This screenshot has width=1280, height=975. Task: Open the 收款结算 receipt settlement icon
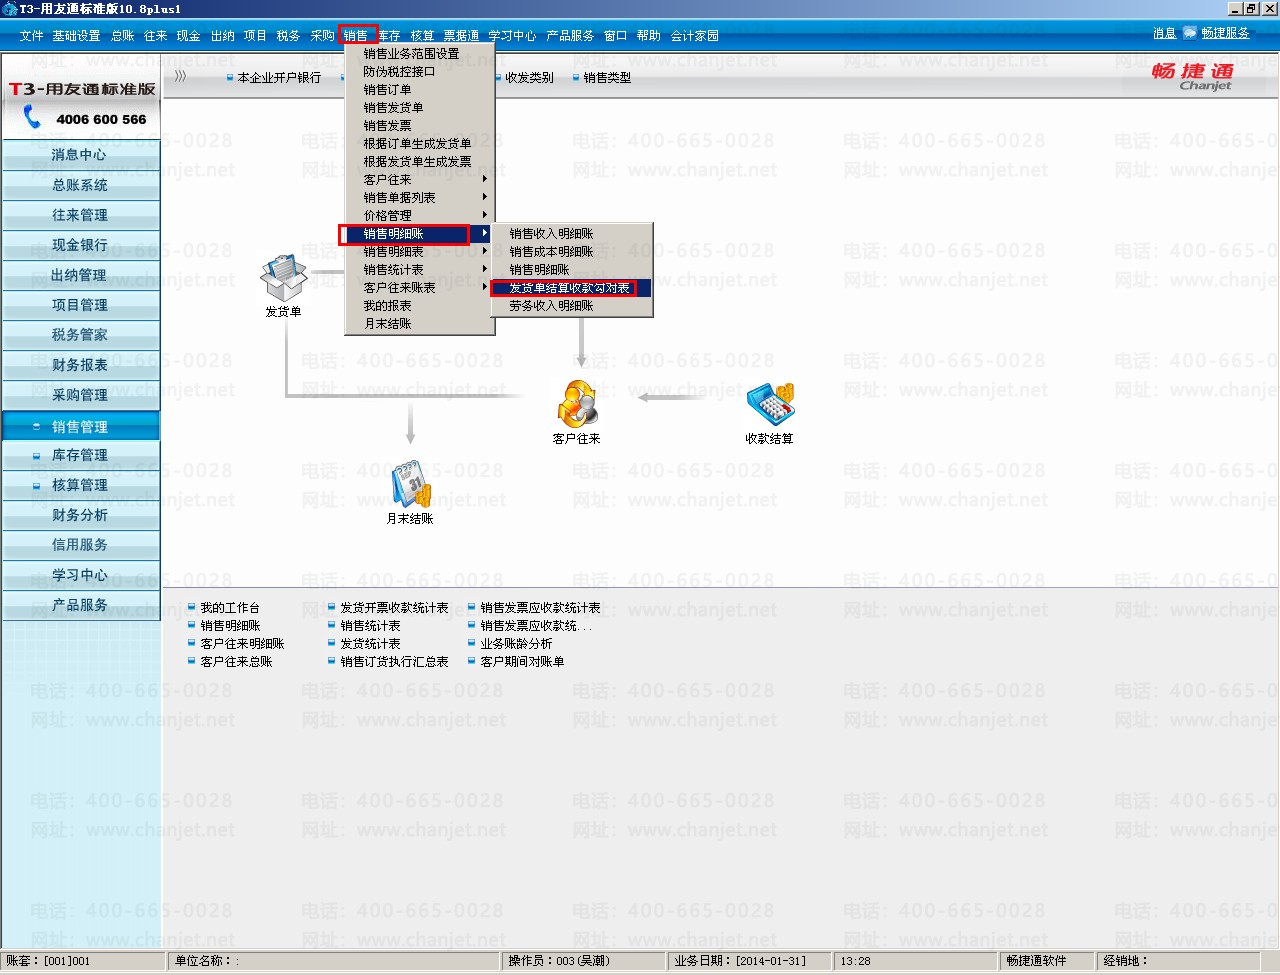pyautogui.click(x=770, y=403)
